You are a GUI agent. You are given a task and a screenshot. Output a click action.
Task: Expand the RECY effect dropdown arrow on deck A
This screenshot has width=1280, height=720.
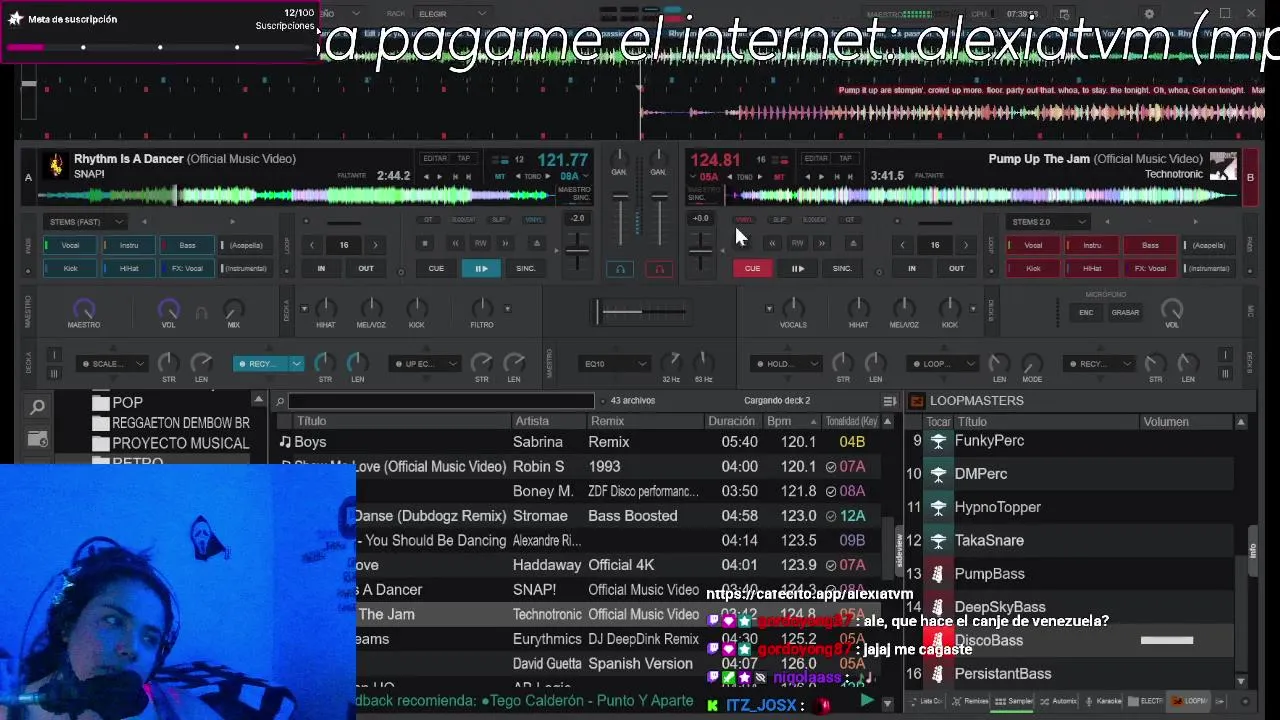[x=296, y=364]
